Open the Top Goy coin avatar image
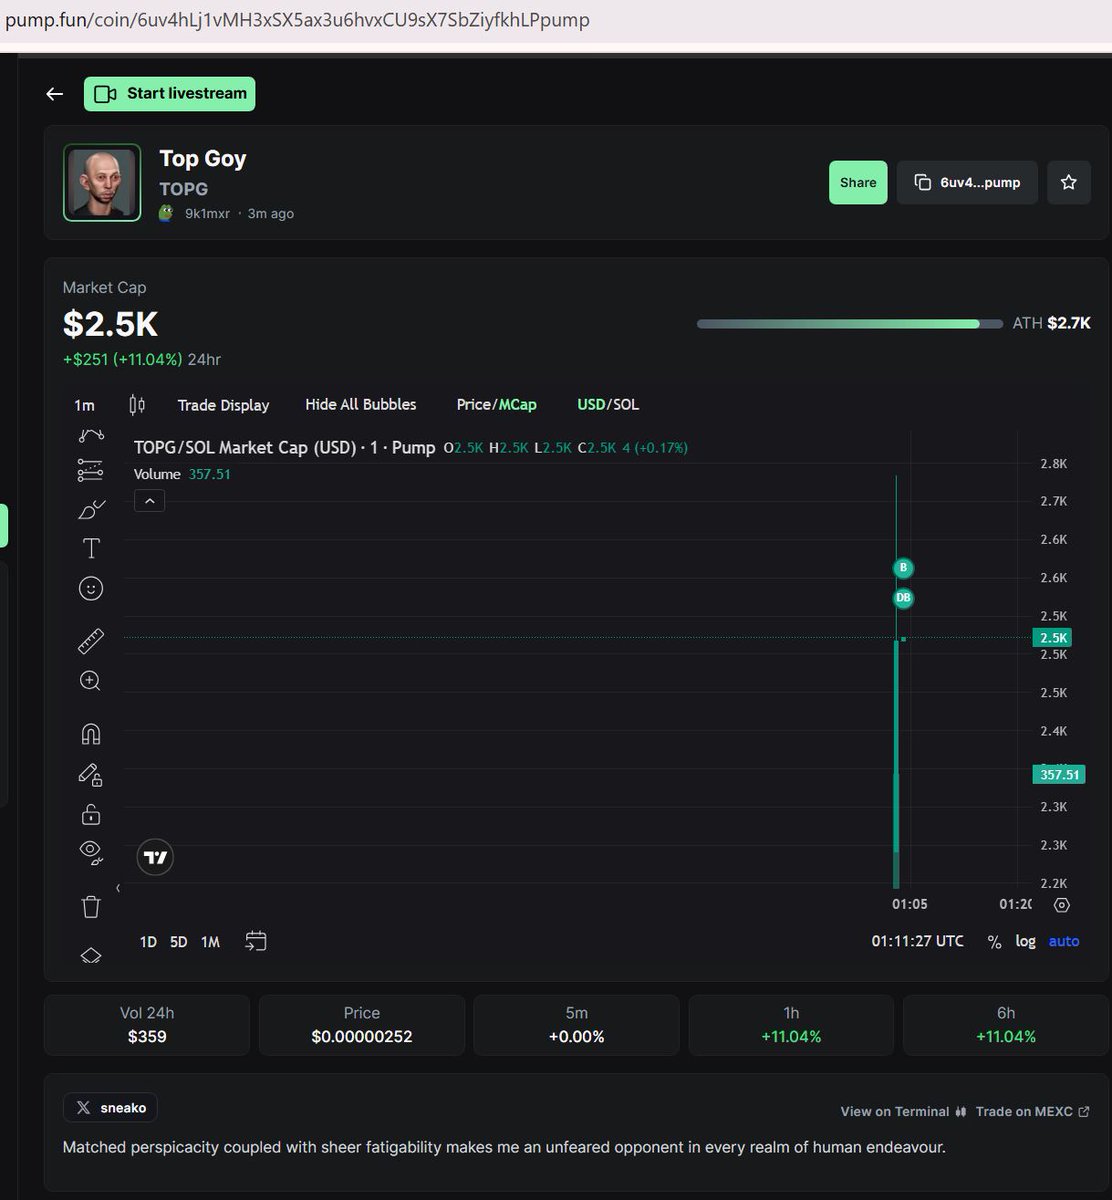 pos(102,182)
